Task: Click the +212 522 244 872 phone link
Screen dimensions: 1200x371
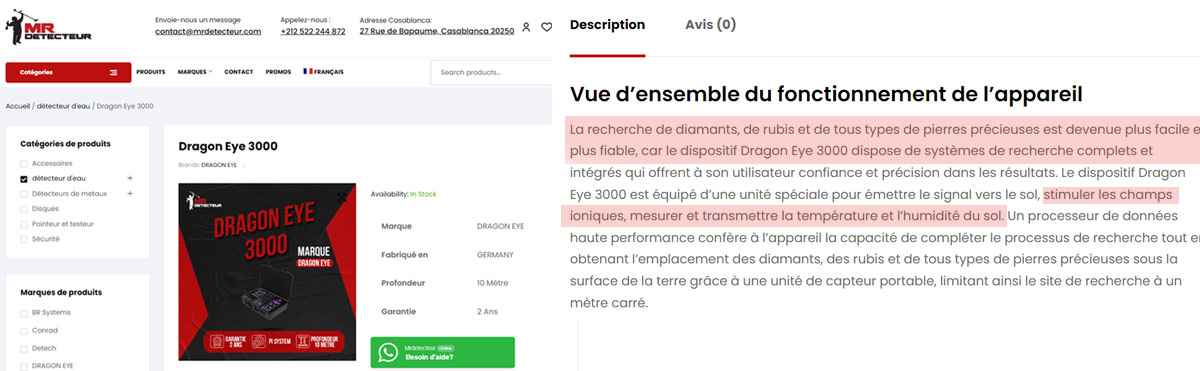Action: coord(313,31)
